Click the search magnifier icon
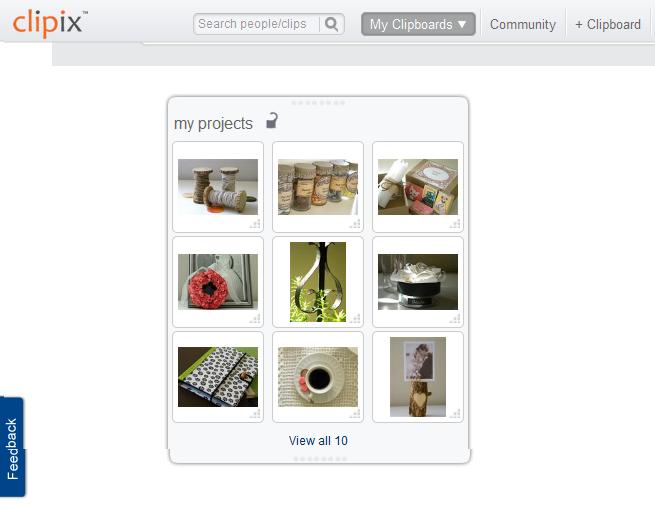Image resolution: width=655 pixels, height=511 pixels. (x=332, y=24)
